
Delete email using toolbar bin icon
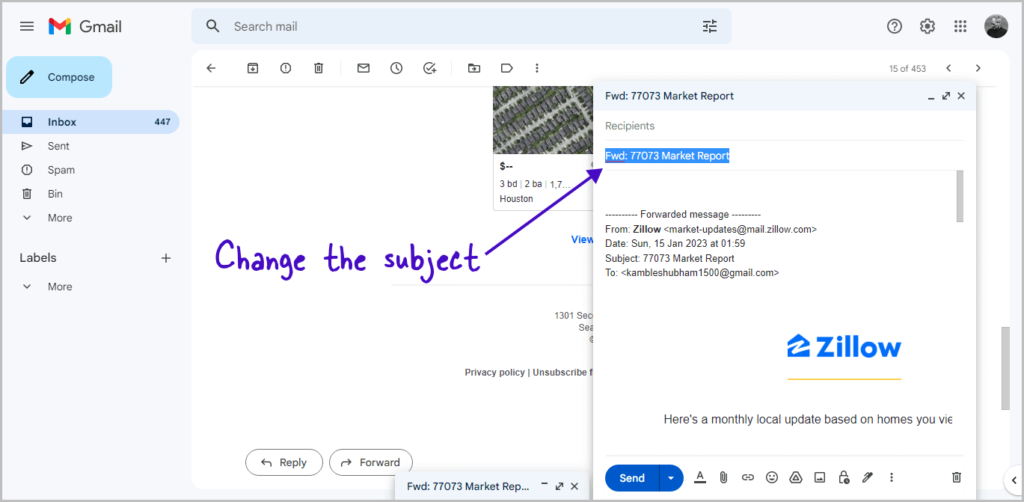coord(318,68)
